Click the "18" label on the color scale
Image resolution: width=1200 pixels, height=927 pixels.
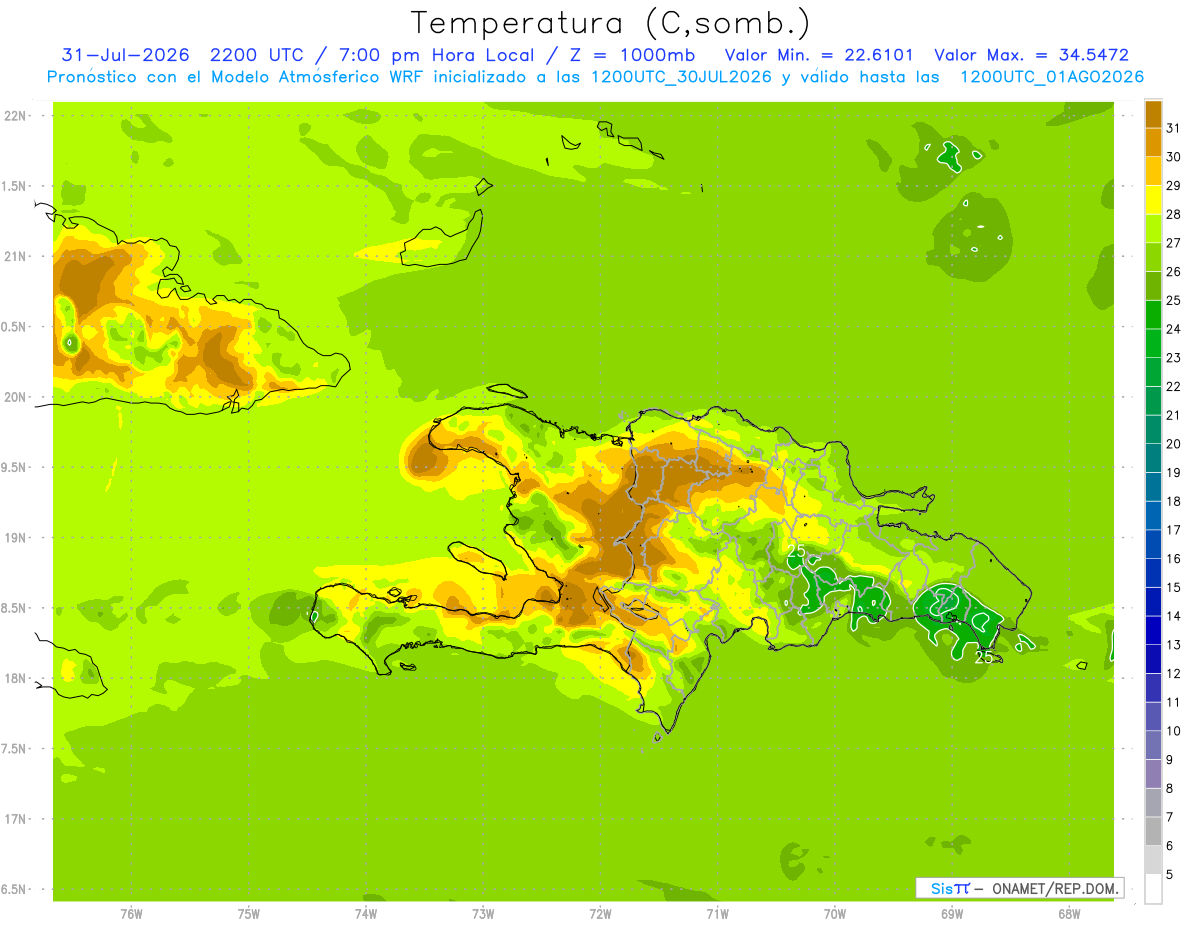coord(1174,502)
